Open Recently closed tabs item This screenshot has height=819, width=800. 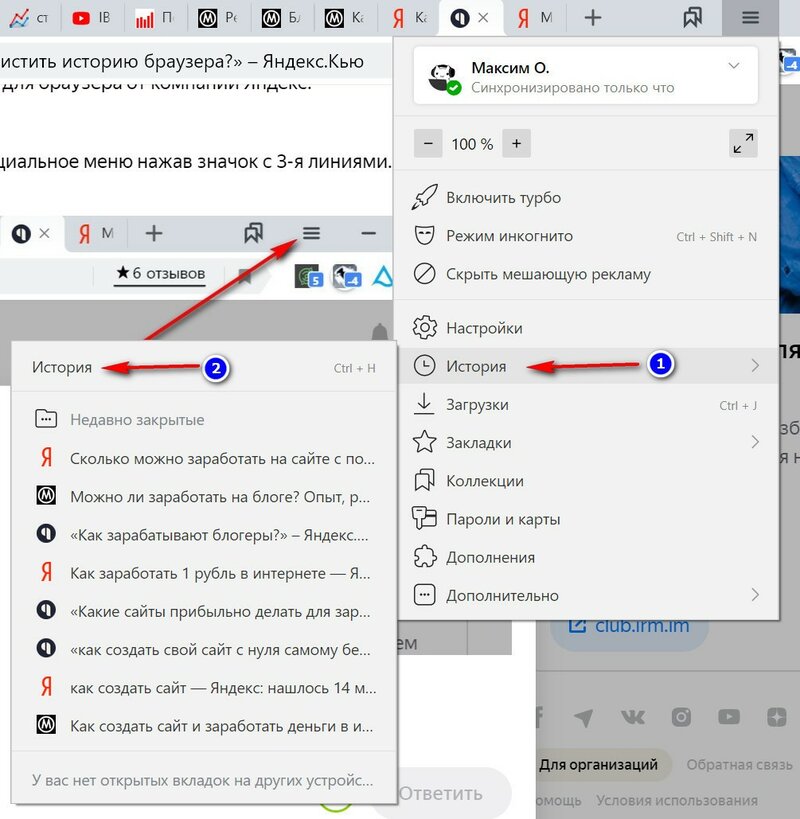click(x=137, y=420)
